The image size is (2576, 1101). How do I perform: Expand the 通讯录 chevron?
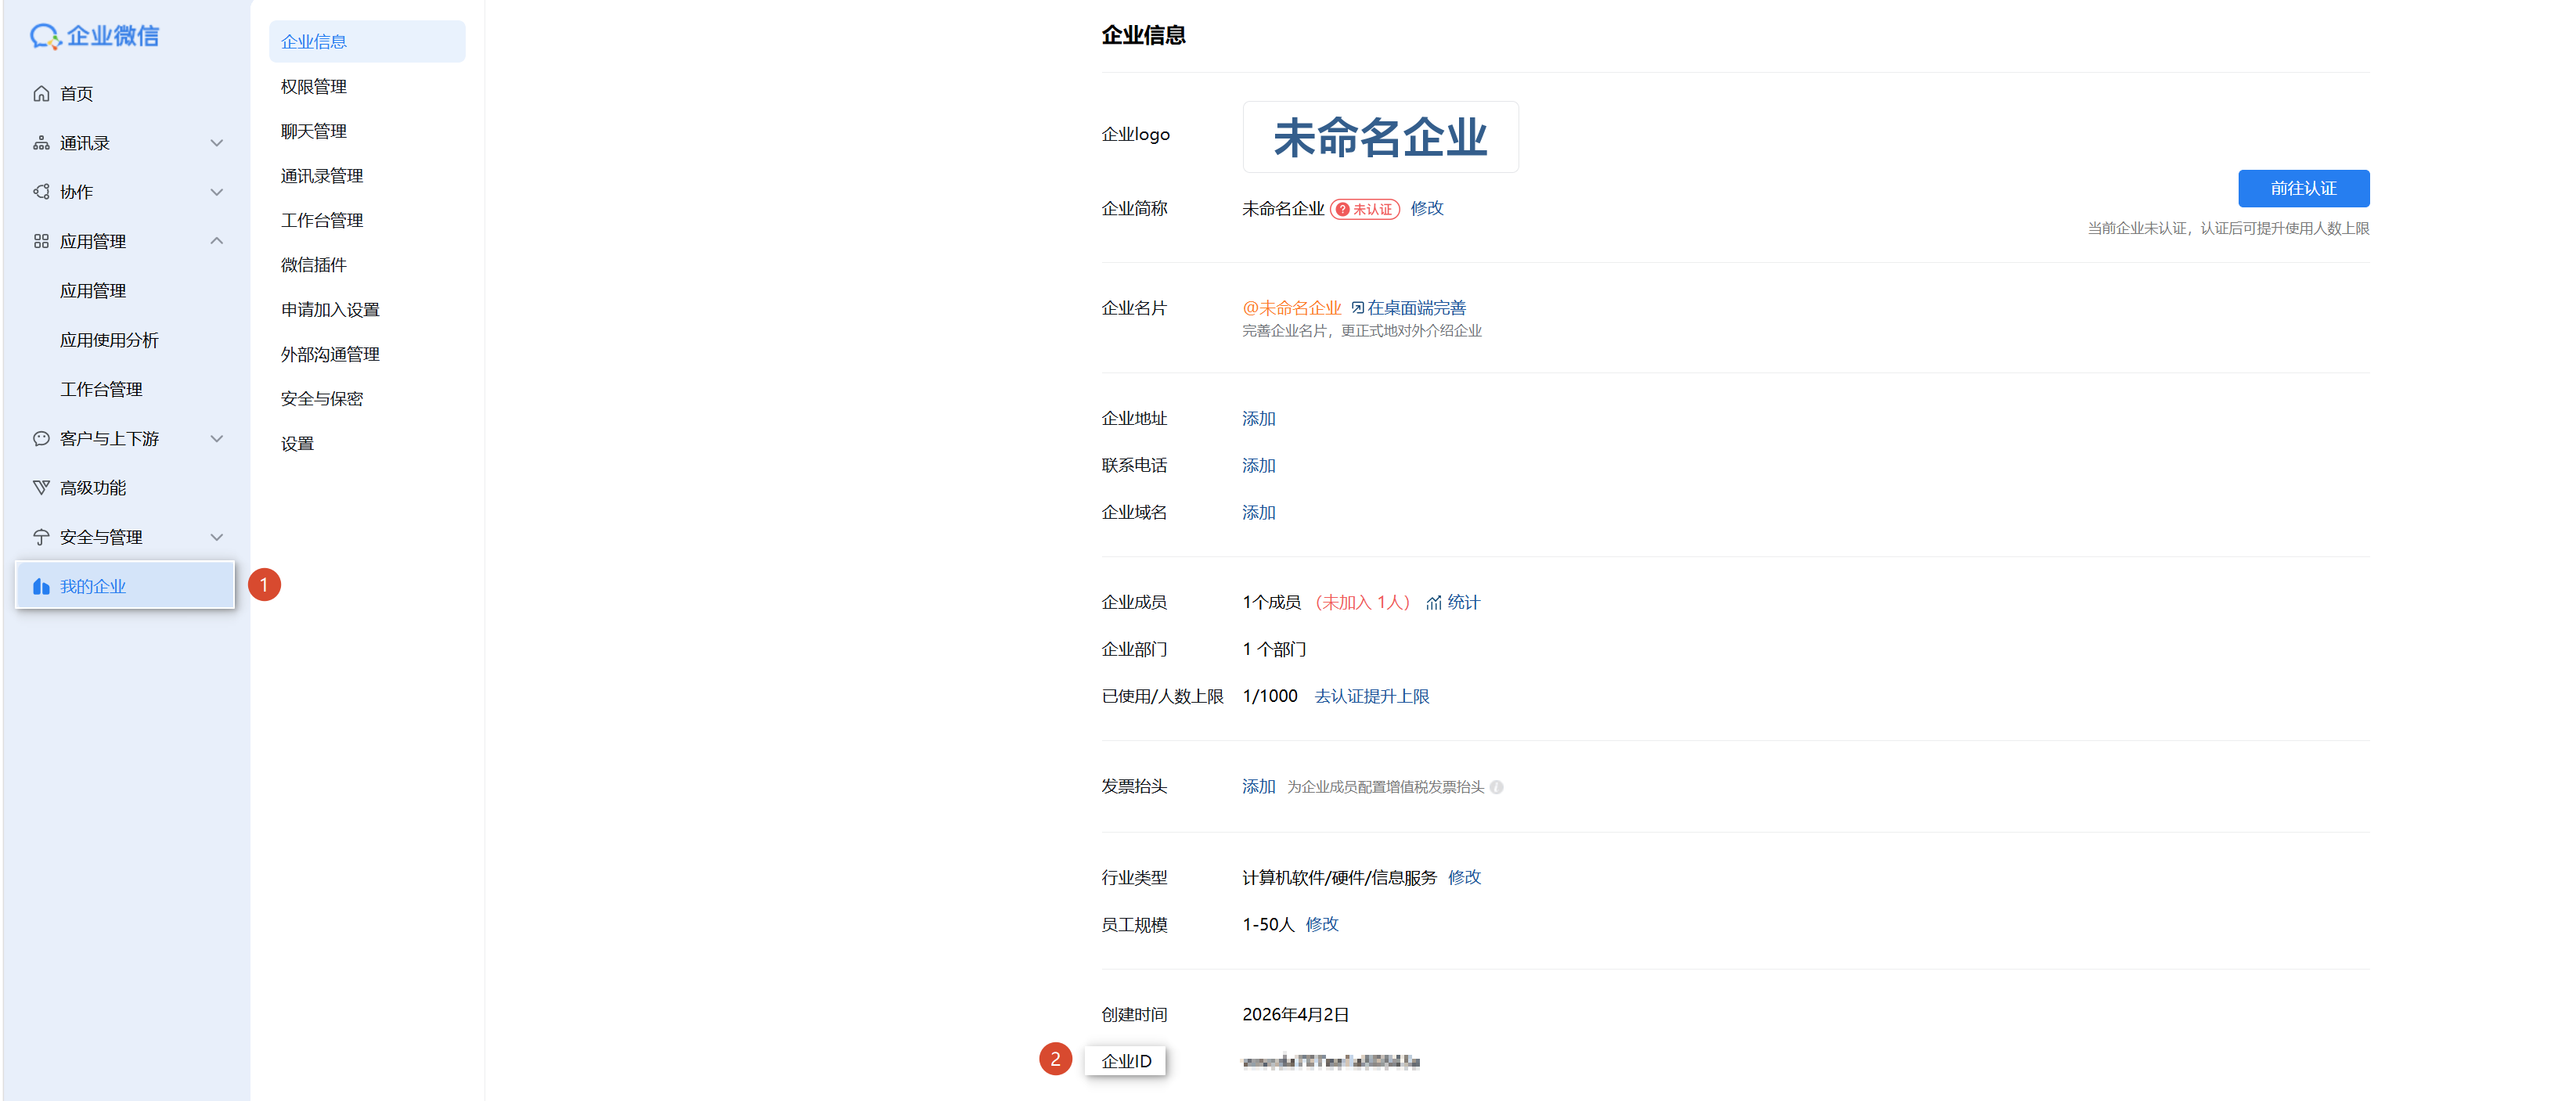coord(216,143)
